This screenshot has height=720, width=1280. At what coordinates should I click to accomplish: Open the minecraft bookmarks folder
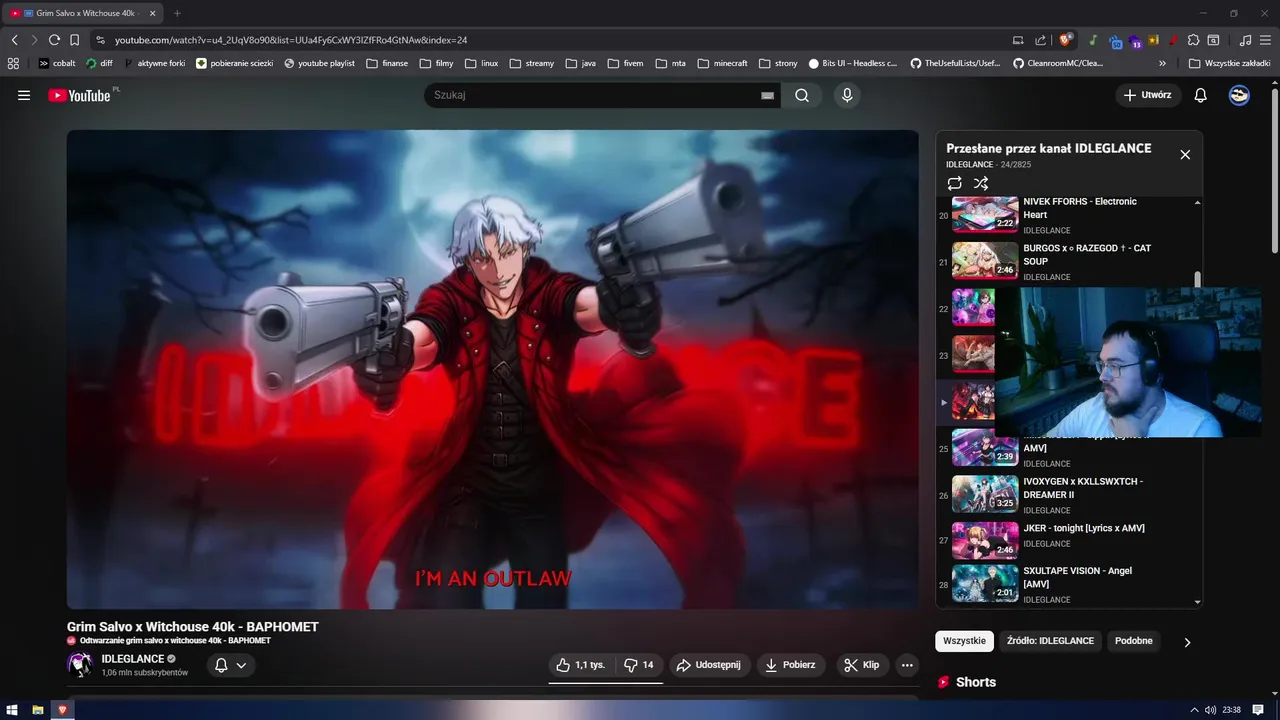(x=722, y=63)
